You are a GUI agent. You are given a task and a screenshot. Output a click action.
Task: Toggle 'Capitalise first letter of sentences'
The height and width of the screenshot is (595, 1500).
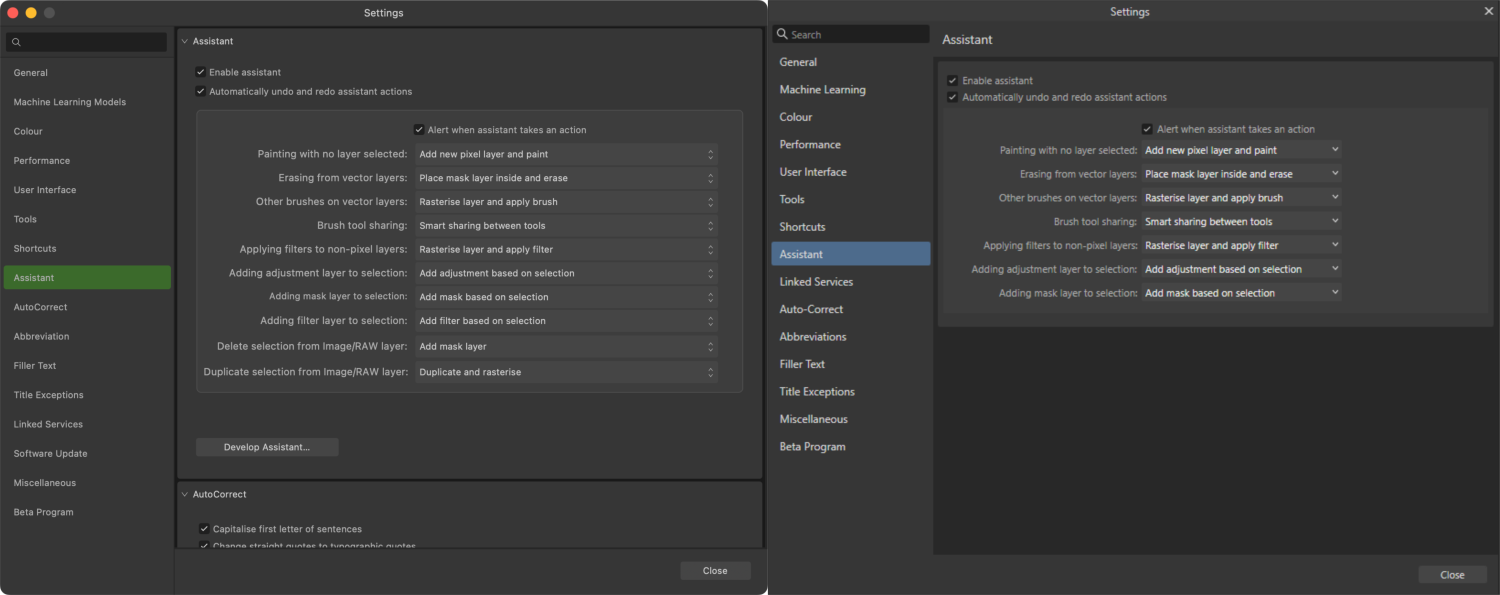pyautogui.click(x=204, y=528)
